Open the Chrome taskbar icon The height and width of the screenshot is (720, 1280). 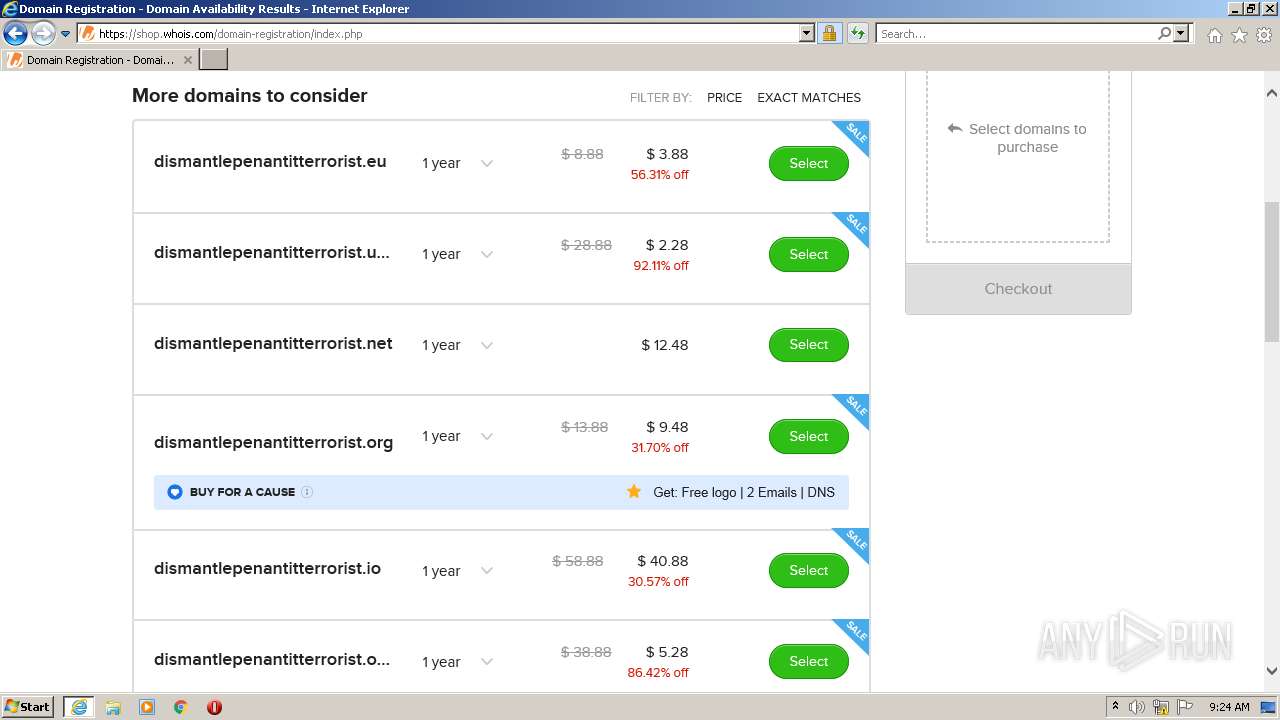(181, 707)
